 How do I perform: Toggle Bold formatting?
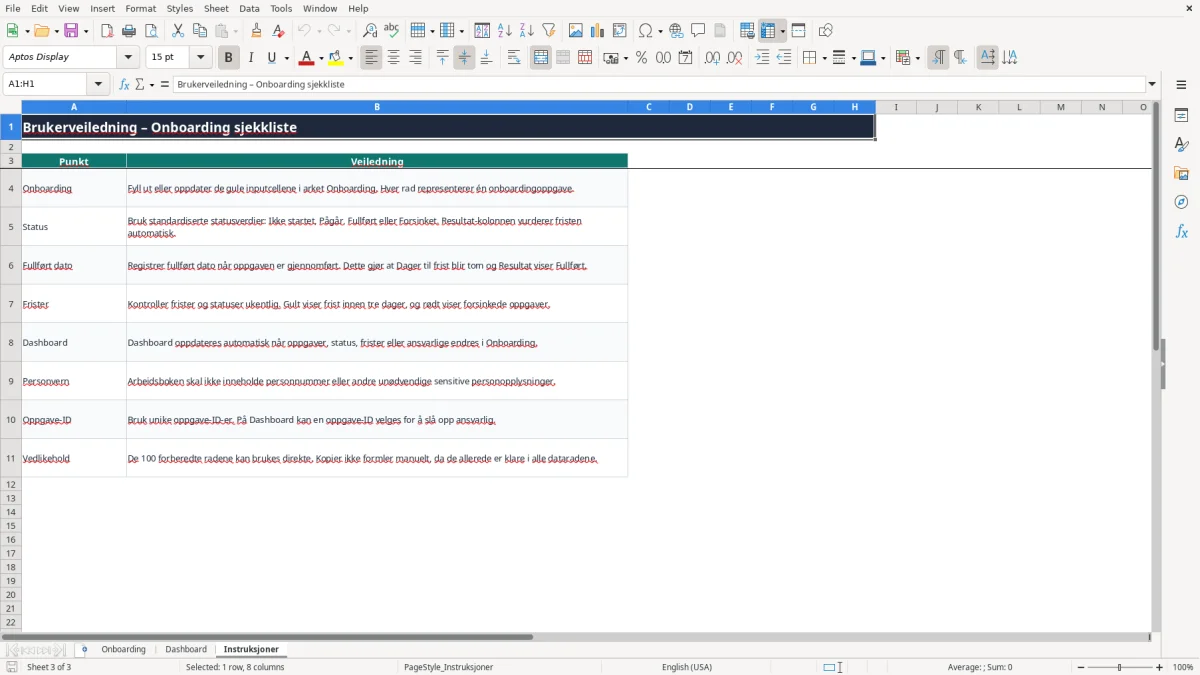[229, 58]
